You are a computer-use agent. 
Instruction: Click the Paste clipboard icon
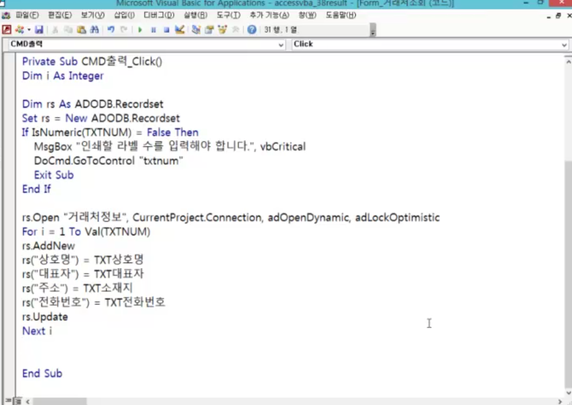pyautogui.click(x=81, y=30)
